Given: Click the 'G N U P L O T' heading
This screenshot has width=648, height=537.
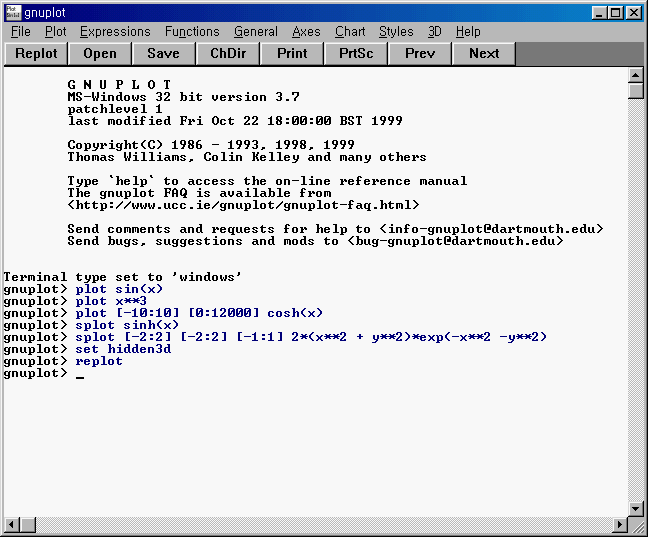Looking at the screenshot, I should click(119, 85).
